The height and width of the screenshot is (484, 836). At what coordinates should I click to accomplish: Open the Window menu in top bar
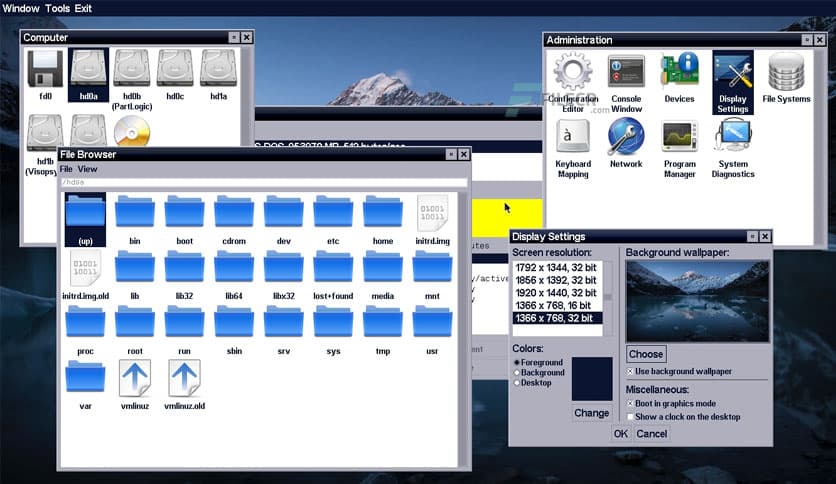pos(21,8)
